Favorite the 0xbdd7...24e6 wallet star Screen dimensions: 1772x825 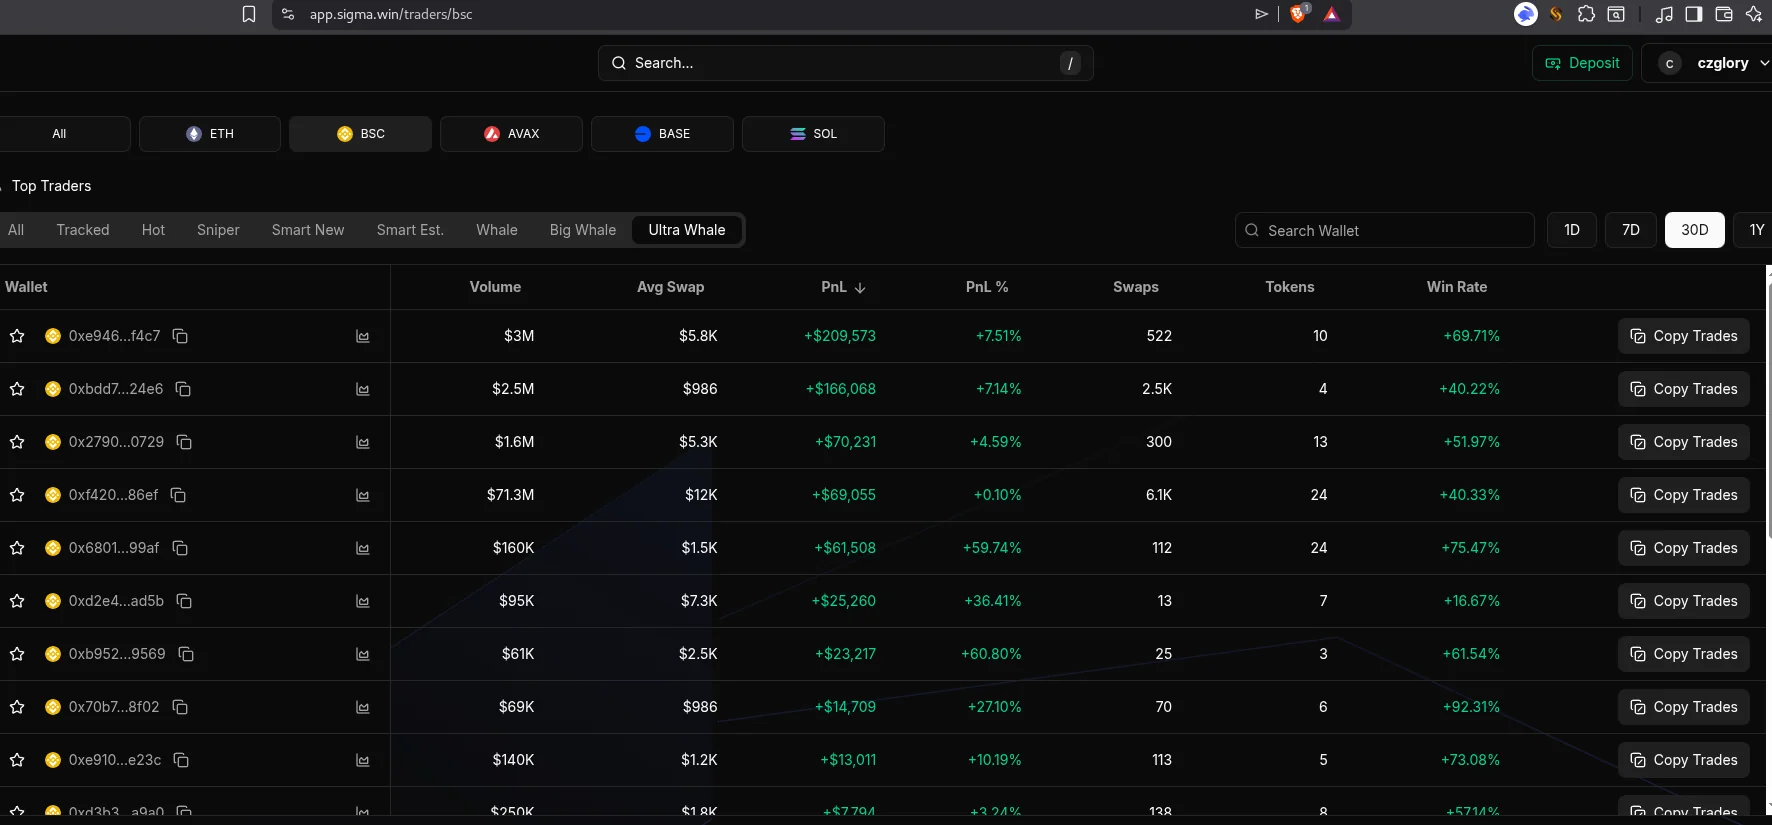(17, 389)
